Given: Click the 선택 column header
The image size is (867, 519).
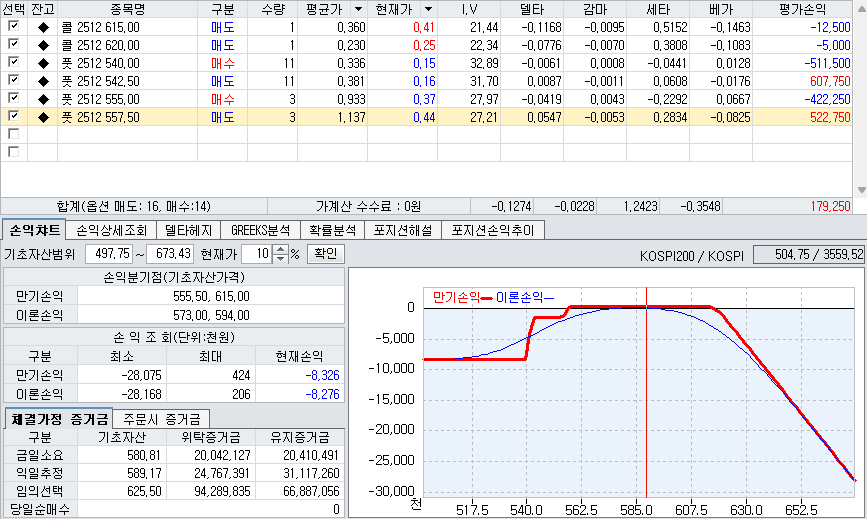Looking at the screenshot, I should pyautogui.click(x=14, y=9).
